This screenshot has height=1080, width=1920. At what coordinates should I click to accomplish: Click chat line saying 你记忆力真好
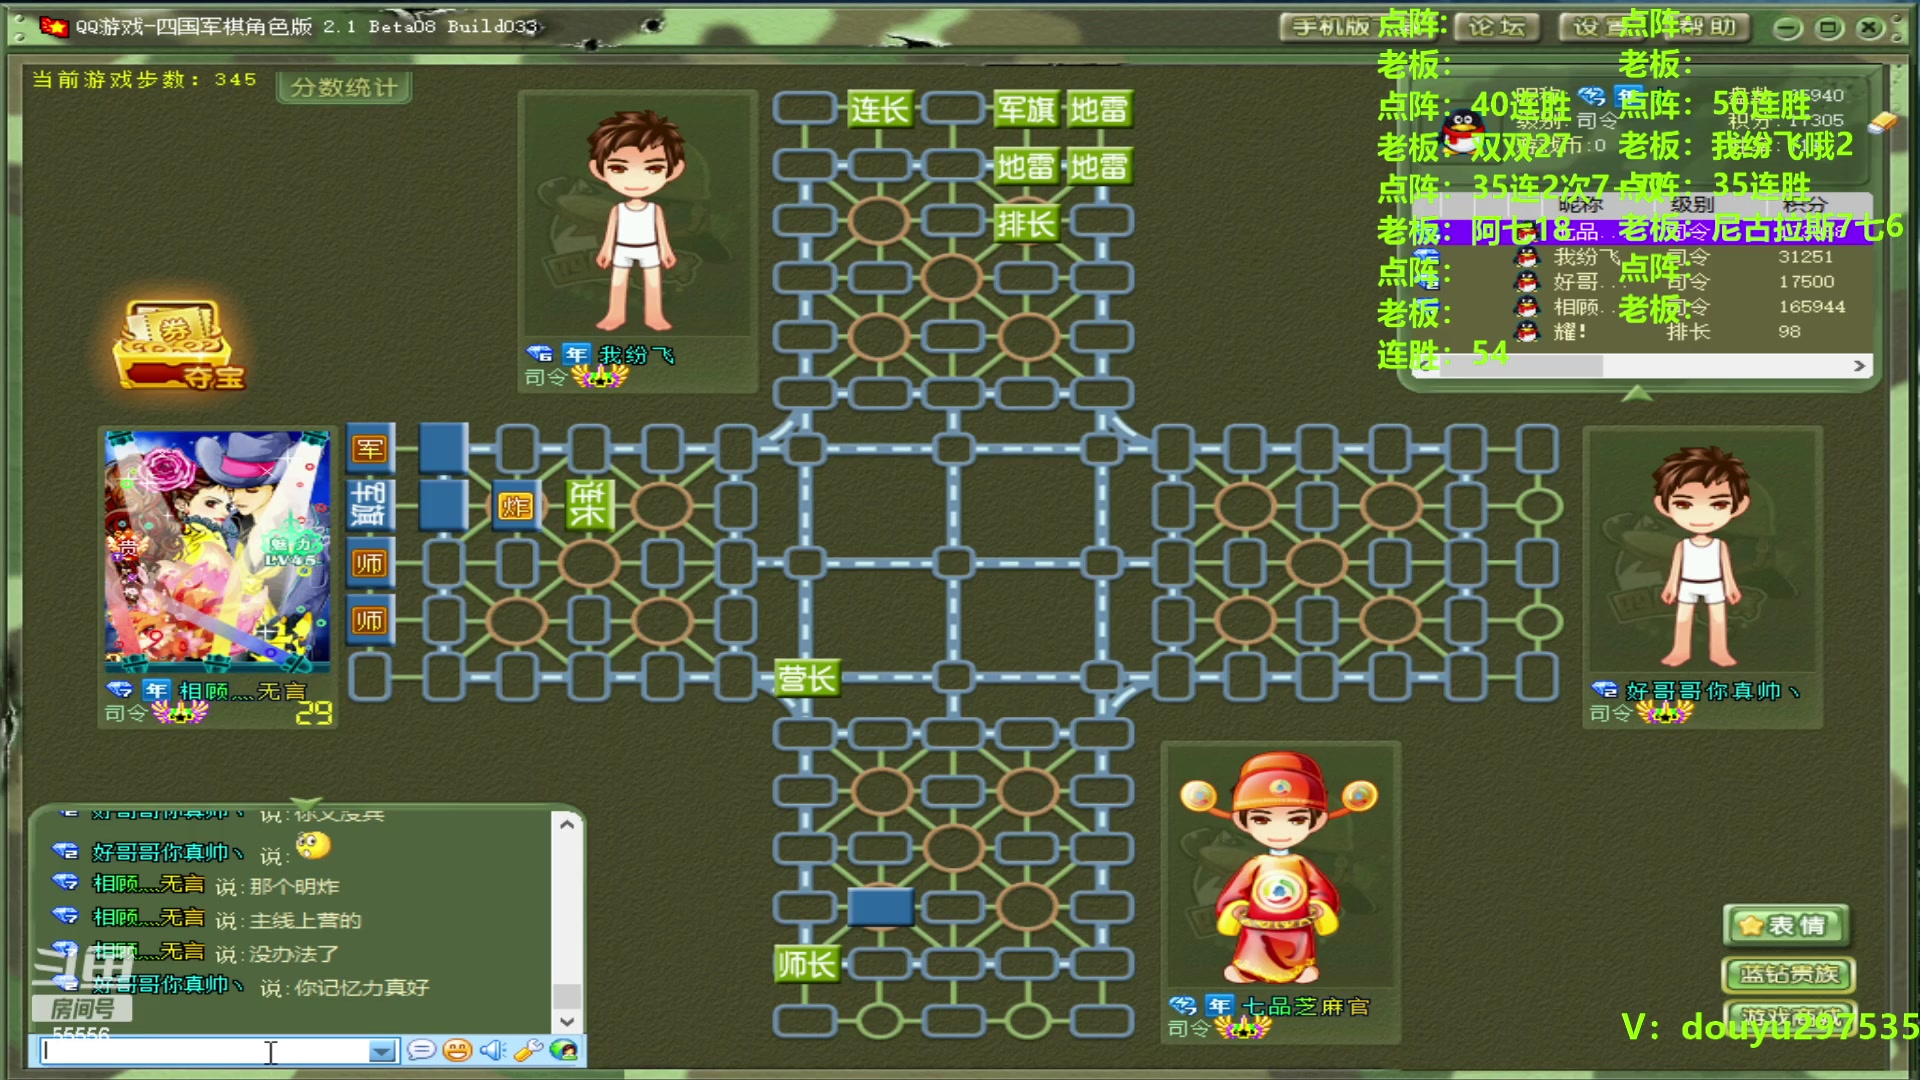click(362, 987)
